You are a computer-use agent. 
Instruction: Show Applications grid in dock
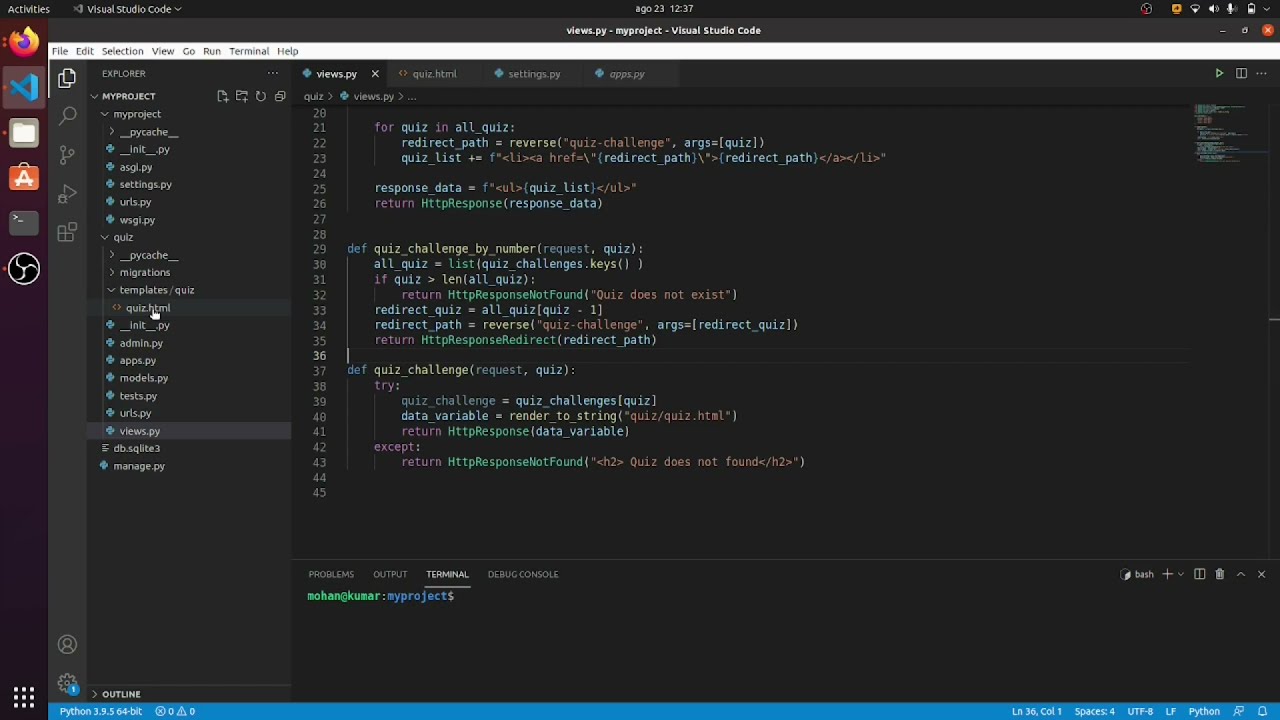coord(24,696)
